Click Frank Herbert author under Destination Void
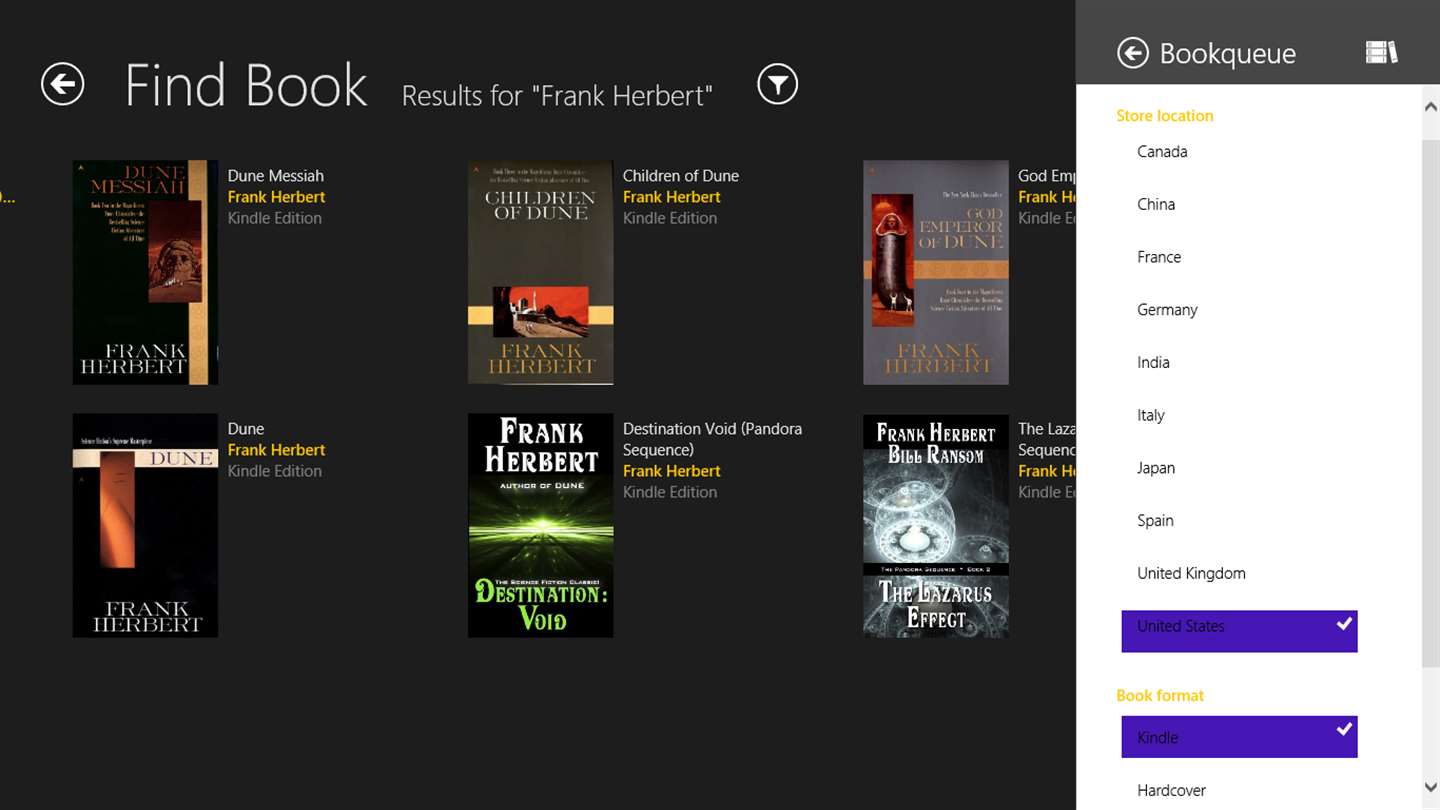 [x=672, y=471]
